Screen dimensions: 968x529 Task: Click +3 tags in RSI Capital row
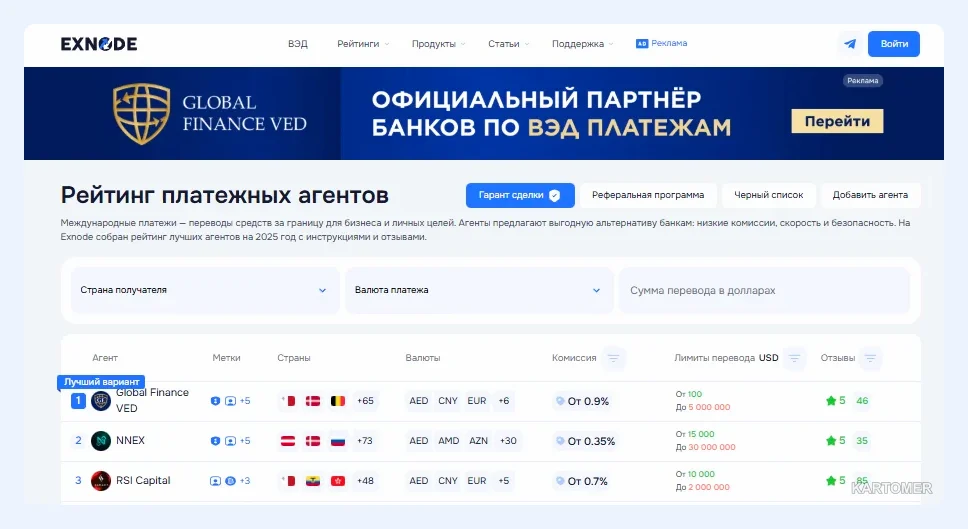click(245, 481)
